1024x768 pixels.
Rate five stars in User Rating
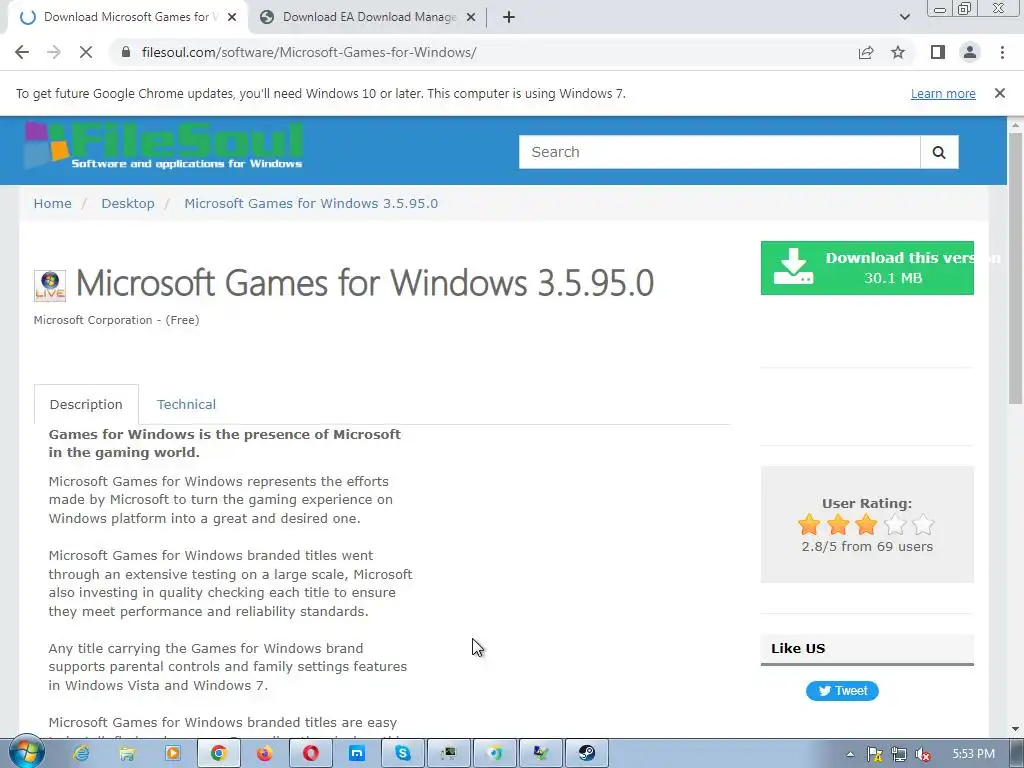pyautogui.click(x=923, y=524)
